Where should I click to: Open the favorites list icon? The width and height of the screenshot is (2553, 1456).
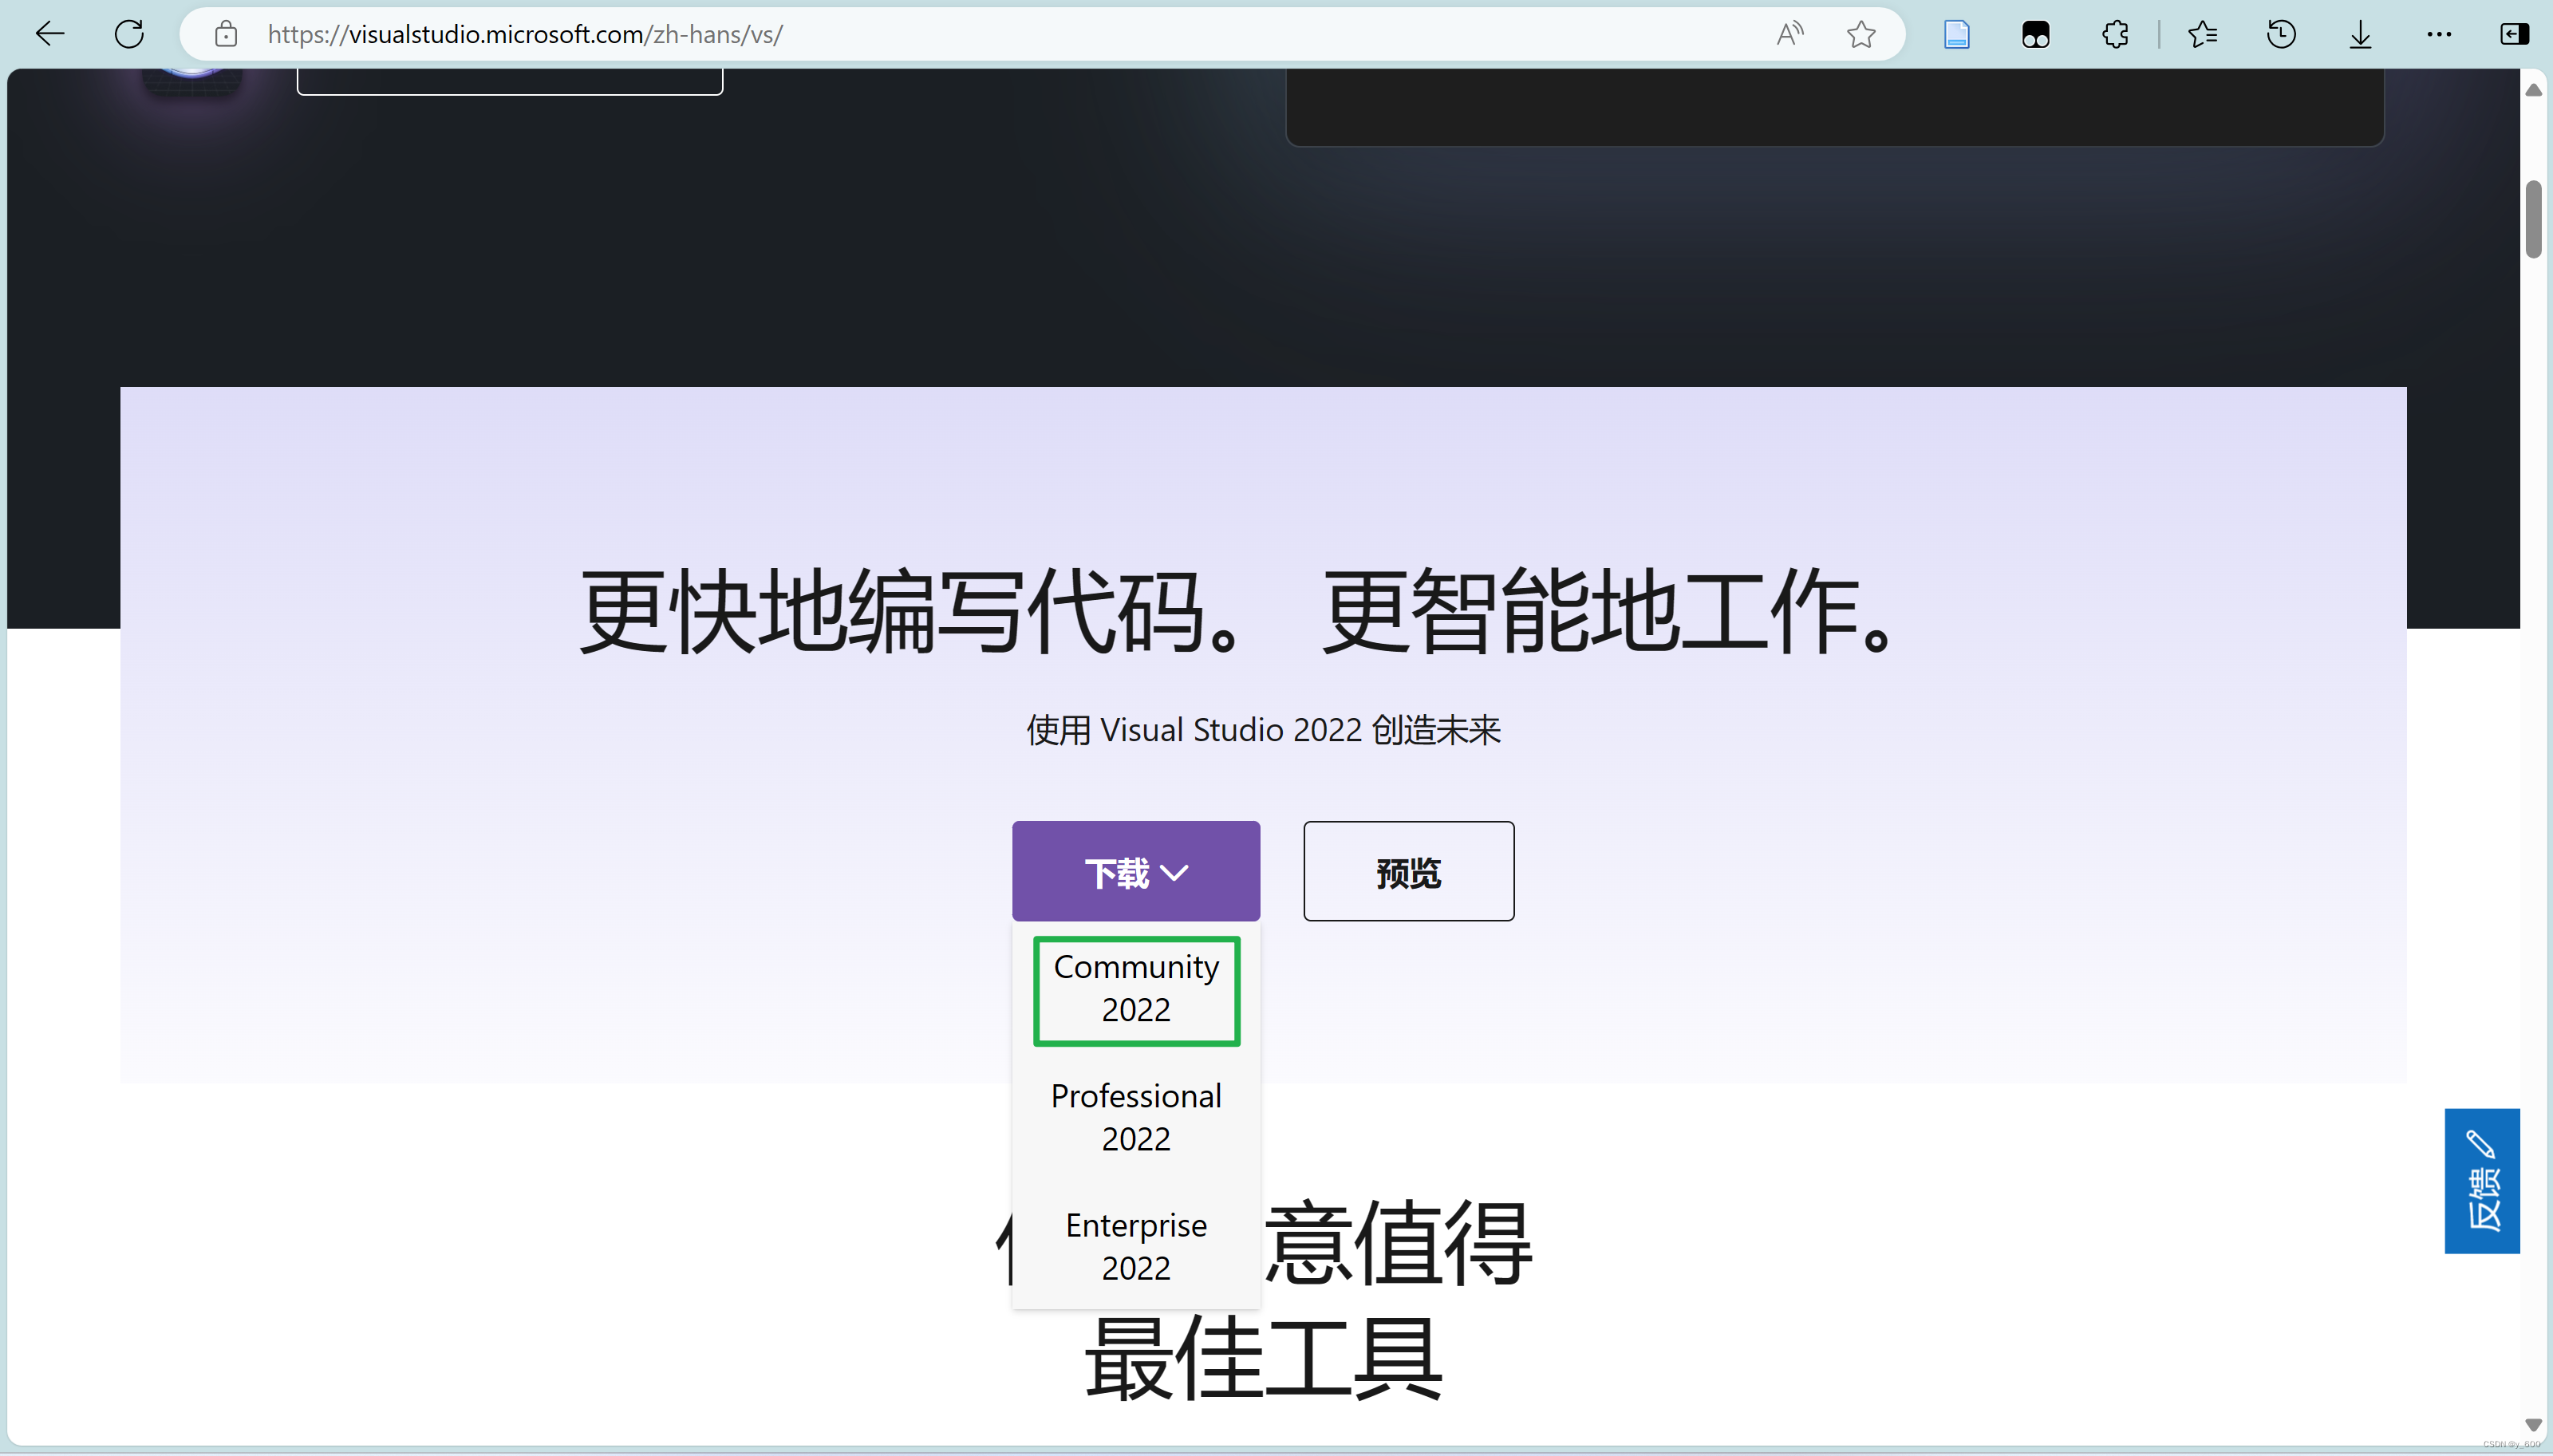coord(2202,34)
